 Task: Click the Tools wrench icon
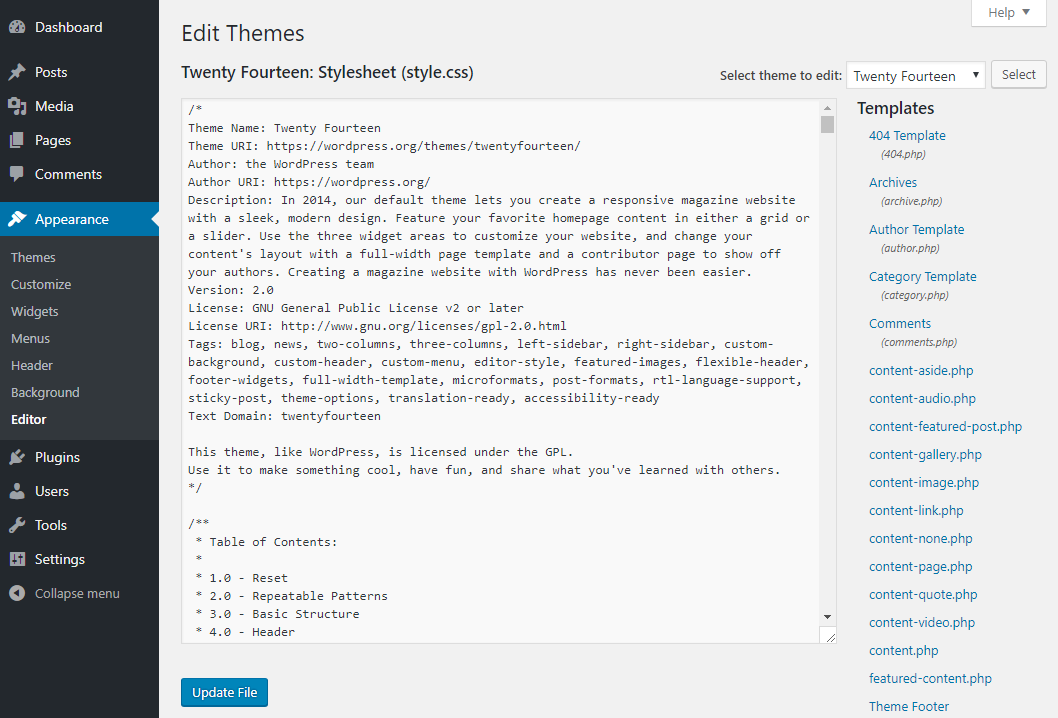17,525
